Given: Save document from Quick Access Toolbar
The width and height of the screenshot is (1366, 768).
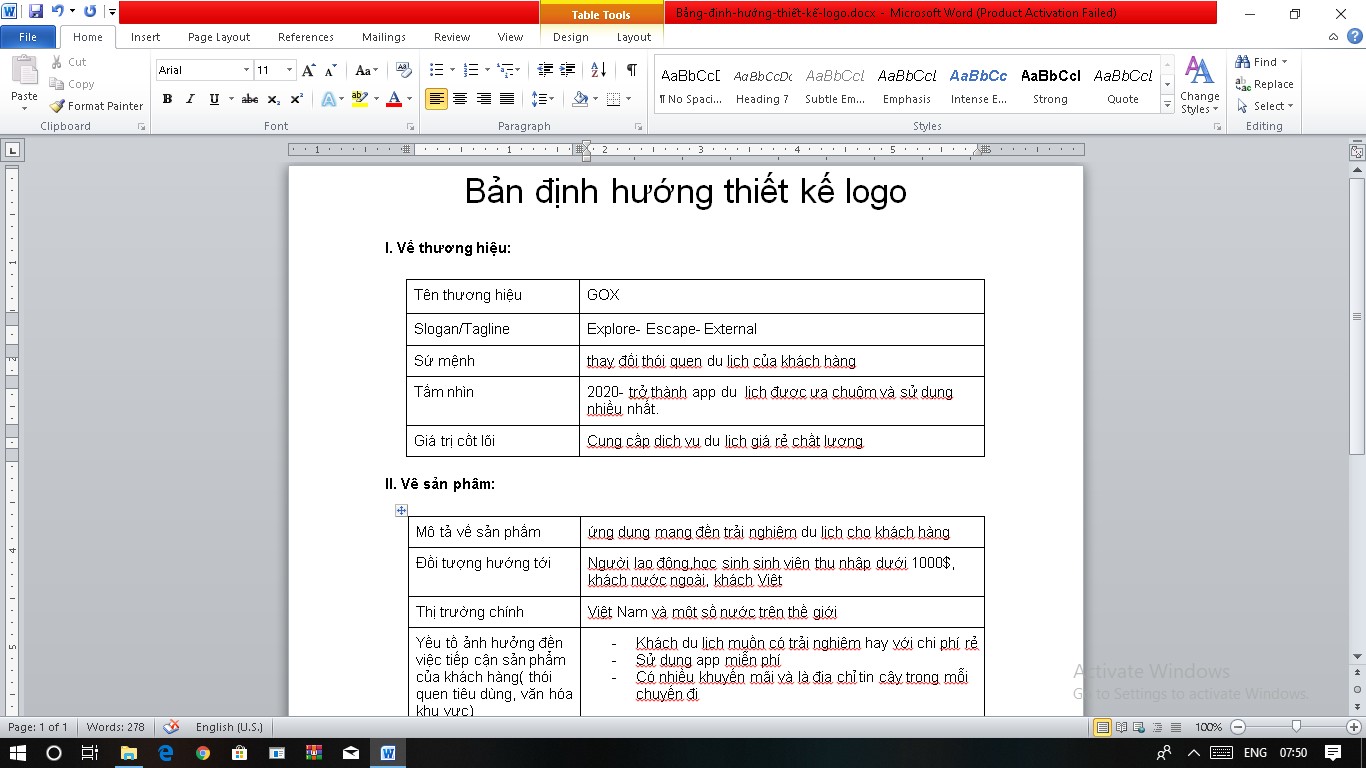Looking at the screenshot, I should pos(36,12).
